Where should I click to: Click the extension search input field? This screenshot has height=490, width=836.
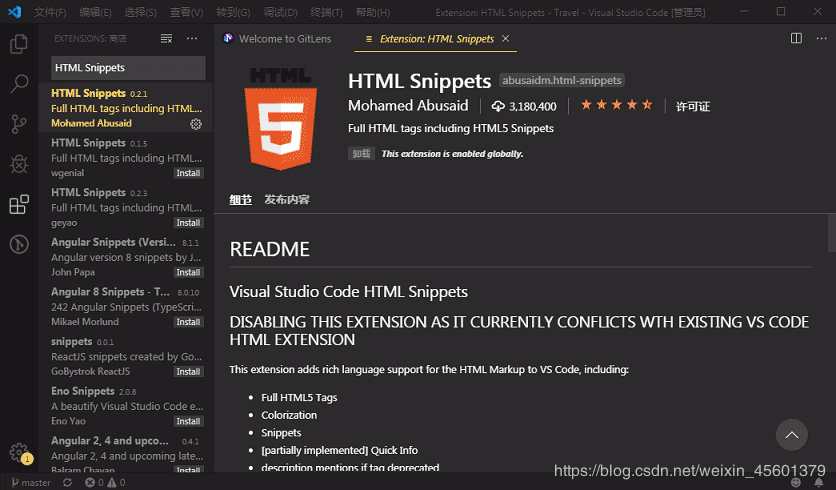(128, 68)
